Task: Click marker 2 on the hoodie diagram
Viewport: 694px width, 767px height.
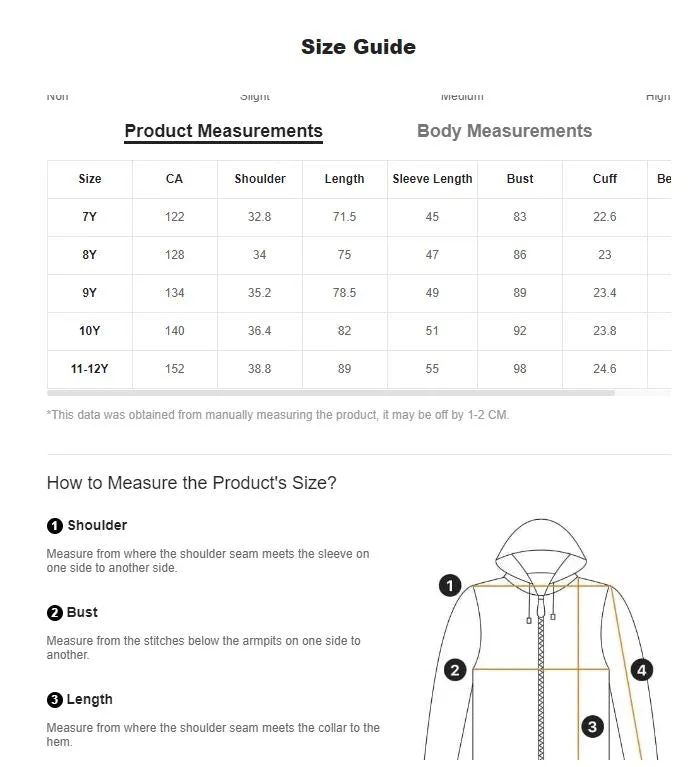Action: coord(455,670)
